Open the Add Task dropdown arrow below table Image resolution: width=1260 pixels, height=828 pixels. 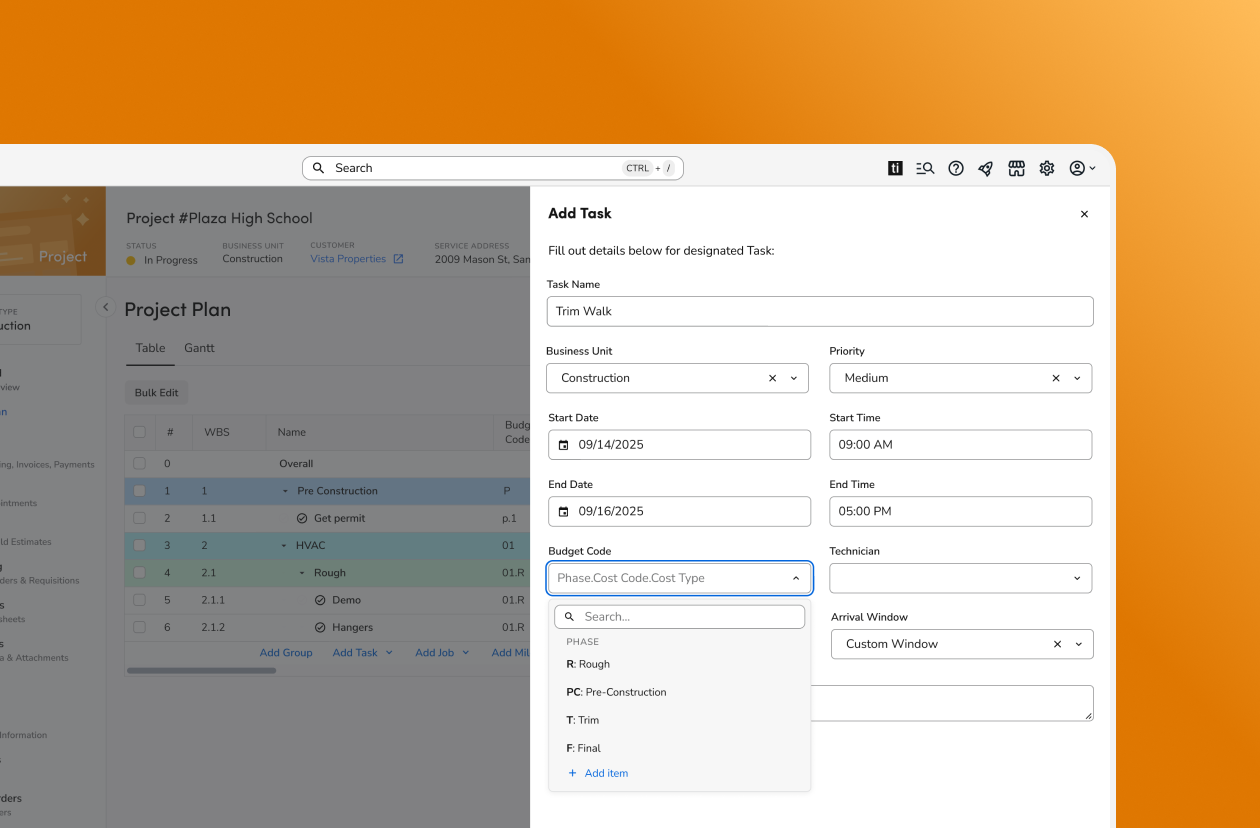click(389, 653)
